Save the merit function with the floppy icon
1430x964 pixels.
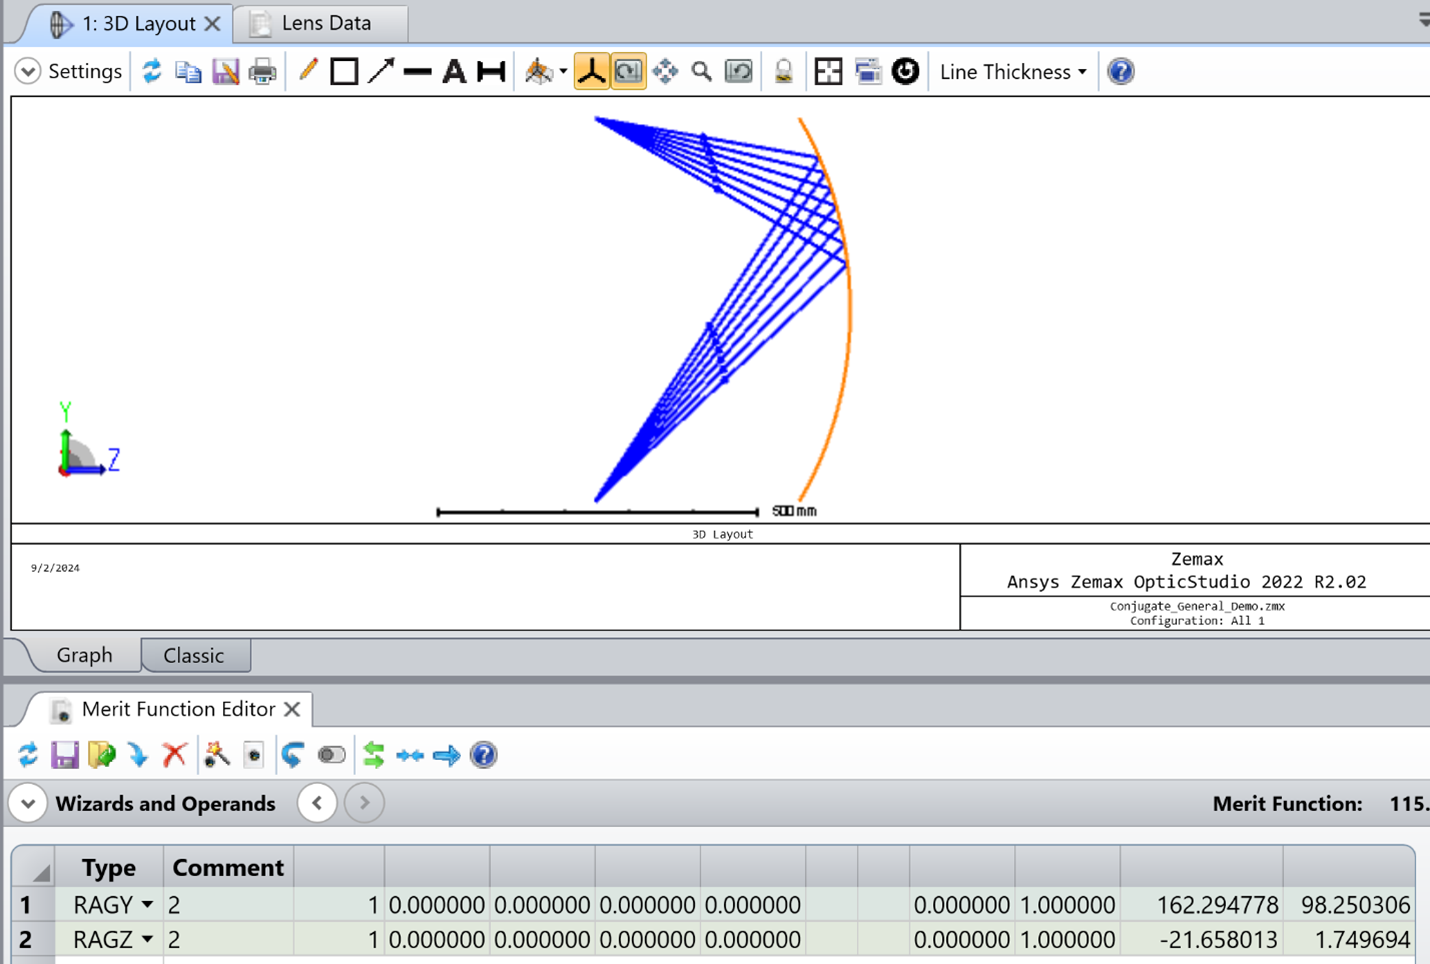(65, 755)
